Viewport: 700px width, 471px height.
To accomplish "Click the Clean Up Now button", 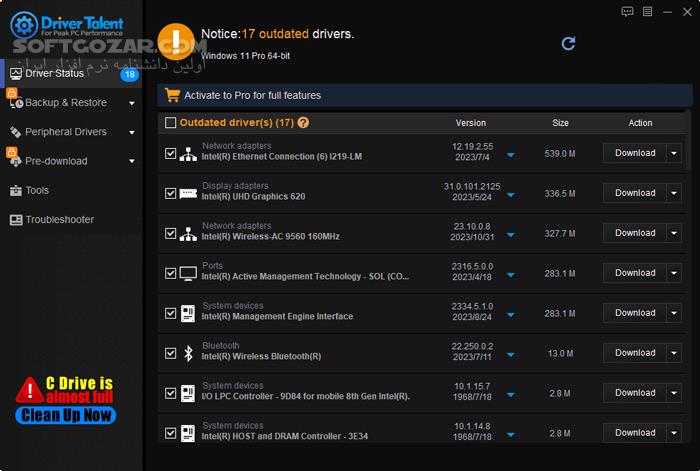I will click(66, 415).
